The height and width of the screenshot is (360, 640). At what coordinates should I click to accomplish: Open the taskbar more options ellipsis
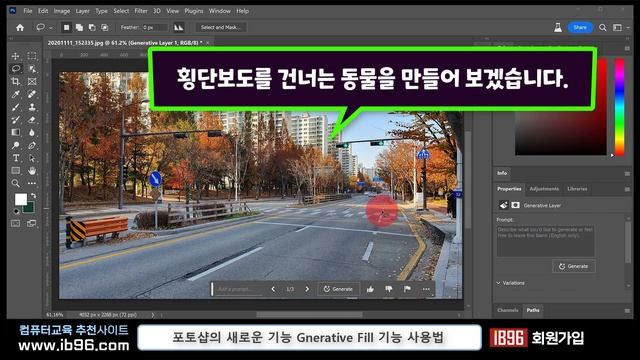(426, 289)
